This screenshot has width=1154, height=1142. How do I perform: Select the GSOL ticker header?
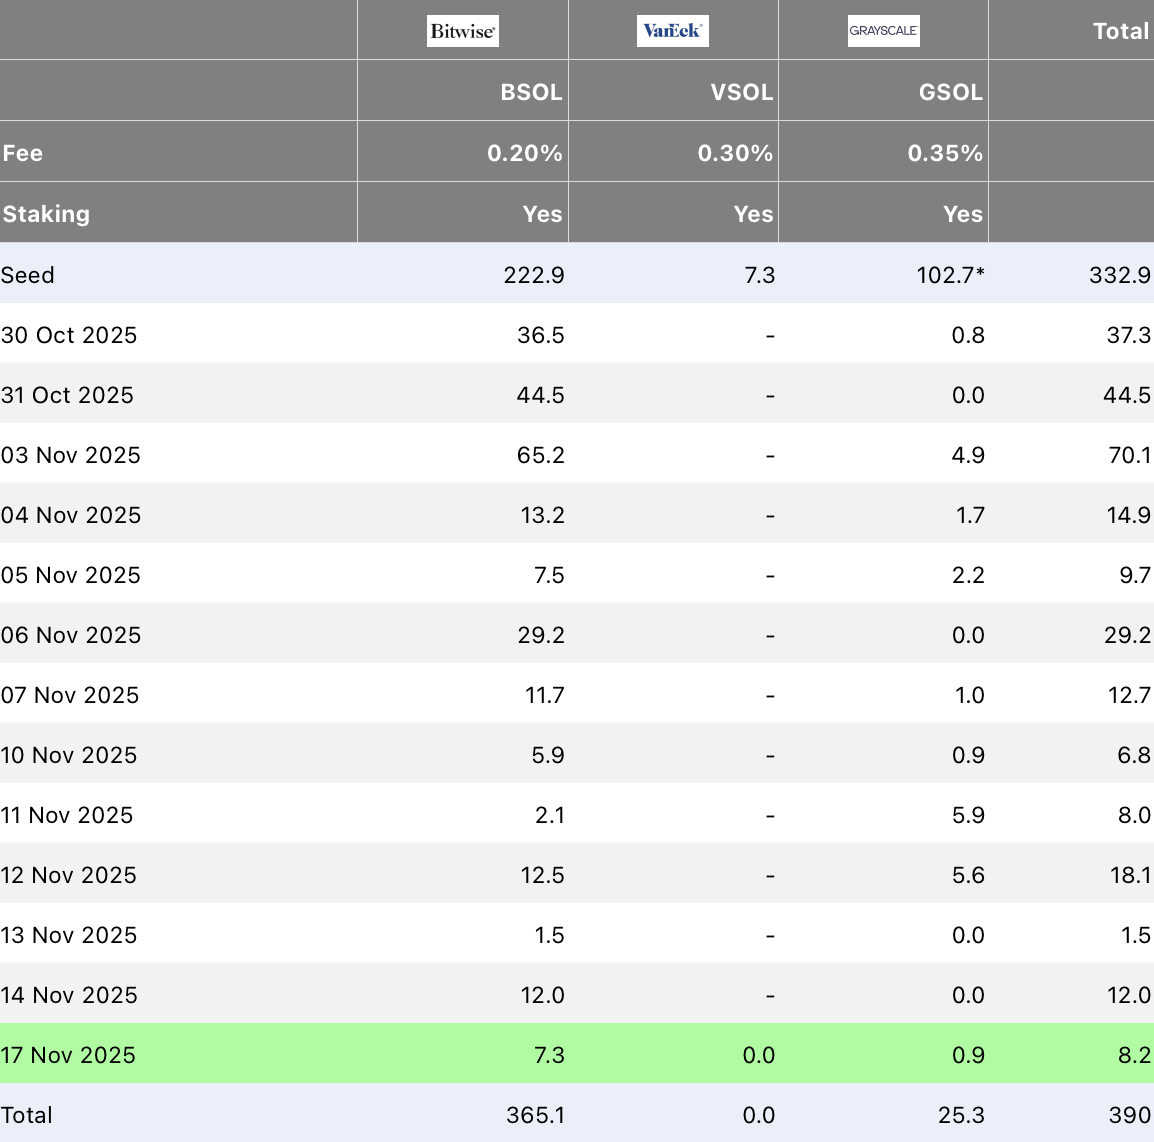(x=950, y=92)
